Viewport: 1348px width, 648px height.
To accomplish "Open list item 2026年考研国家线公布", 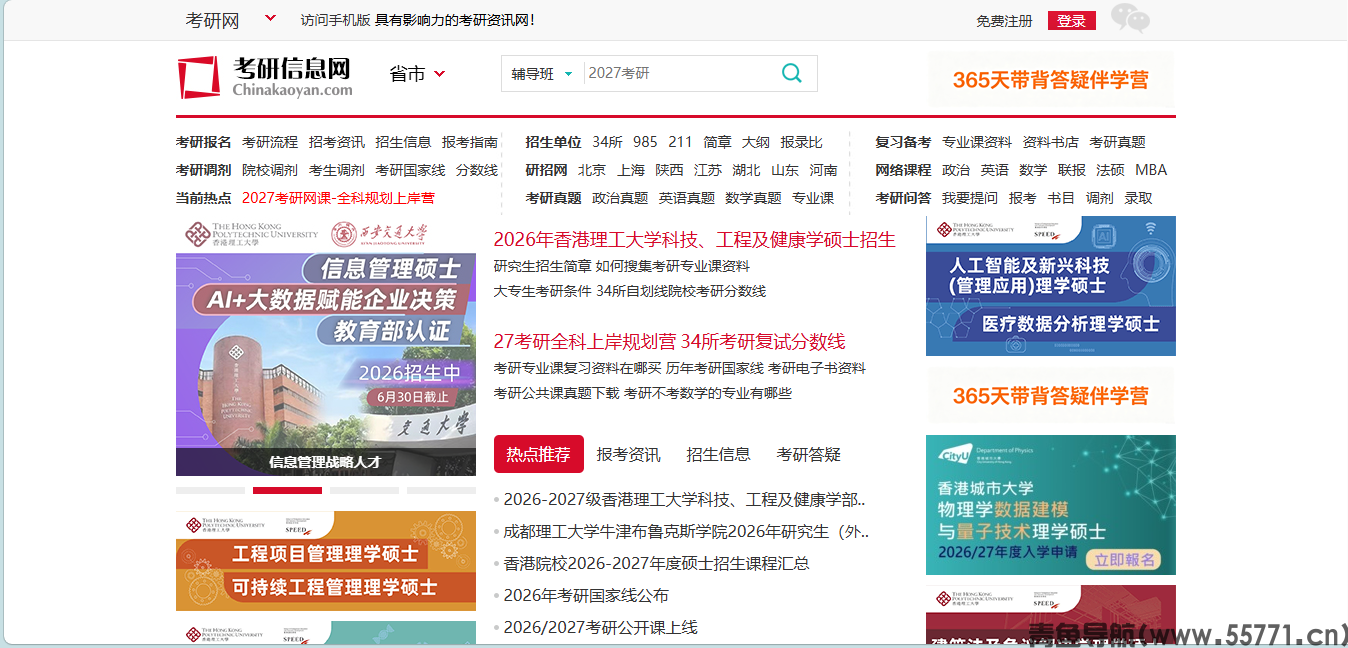I will click(x=586, y=595).
